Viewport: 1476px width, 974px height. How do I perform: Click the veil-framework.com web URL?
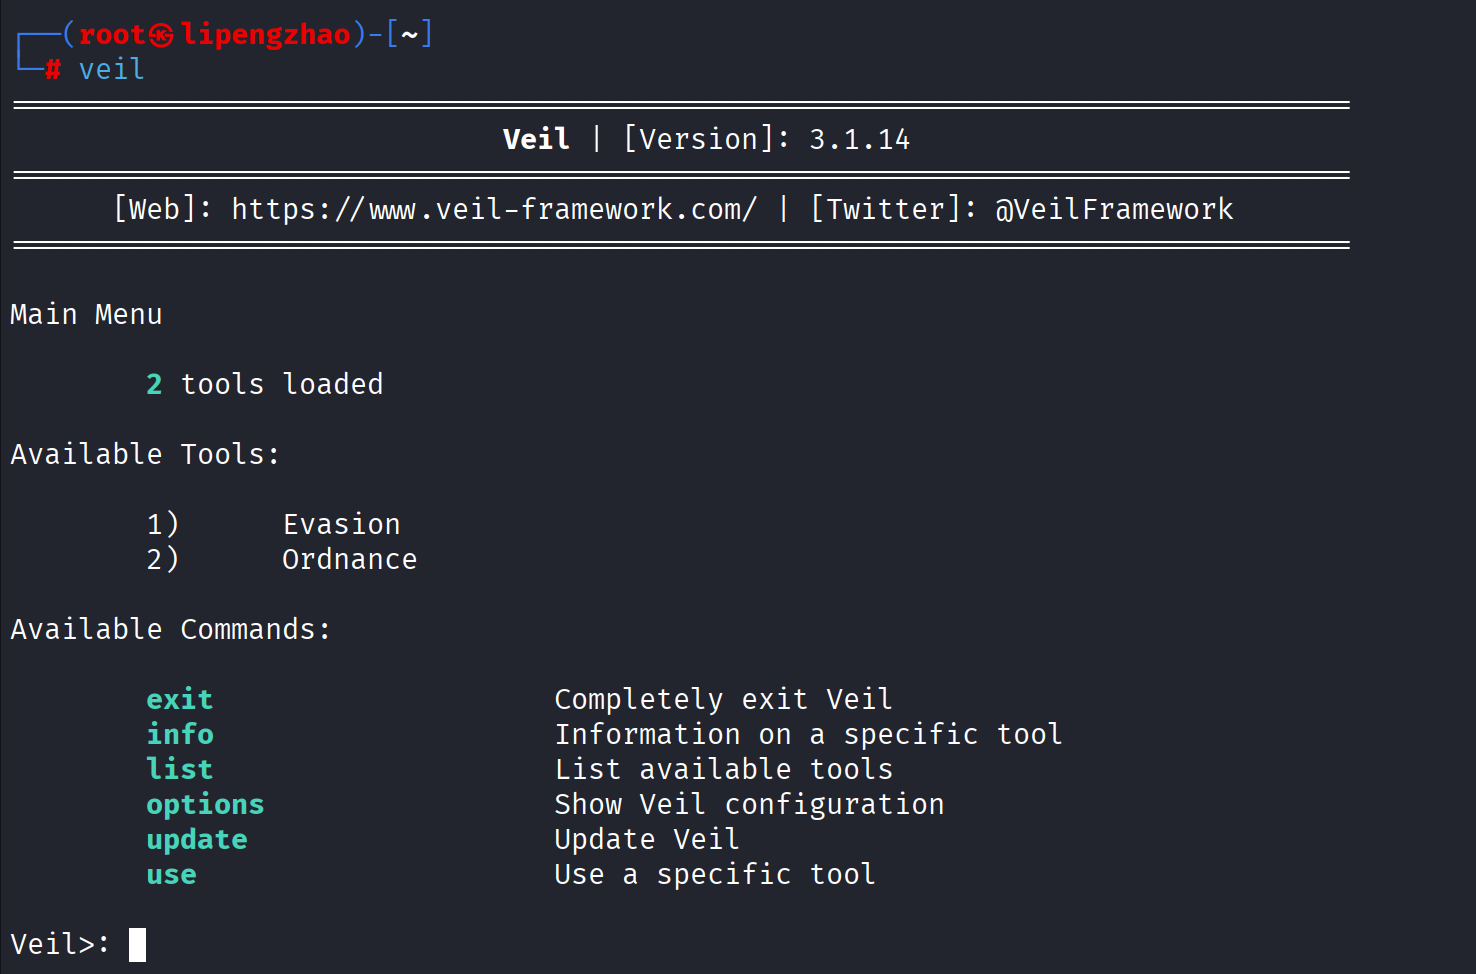(x=494, y=209)
